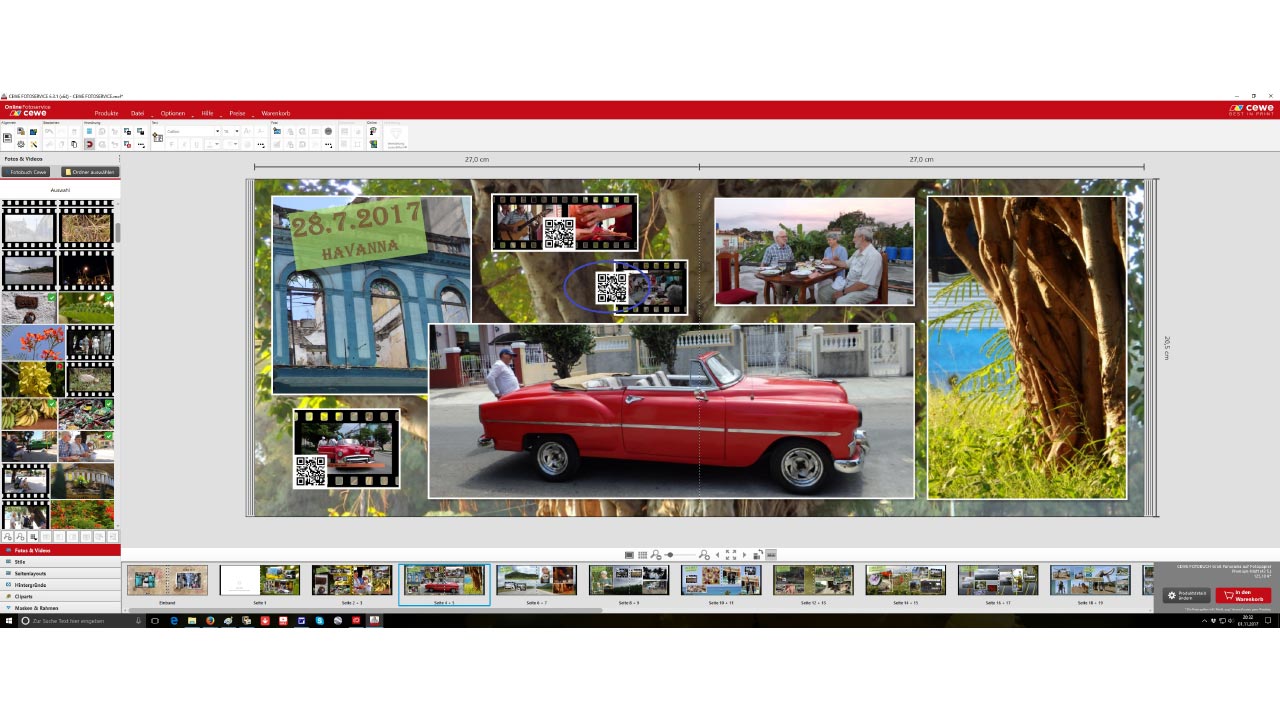Click the zoom slider handle below the canvas
The image size is (1280, 720).
point(669,555)
